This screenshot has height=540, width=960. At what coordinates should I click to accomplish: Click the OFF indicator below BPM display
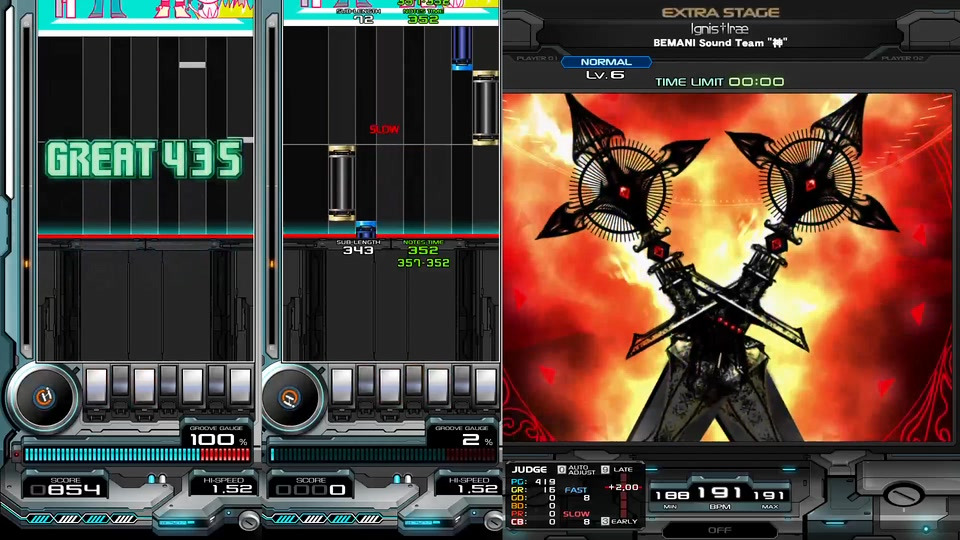click(719, 530)
